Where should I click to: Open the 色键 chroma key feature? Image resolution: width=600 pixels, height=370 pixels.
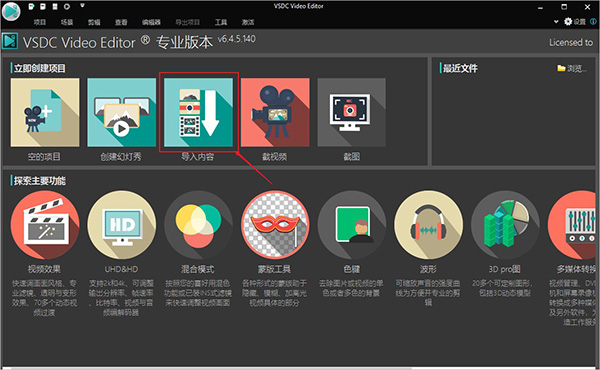pos(352,225)
